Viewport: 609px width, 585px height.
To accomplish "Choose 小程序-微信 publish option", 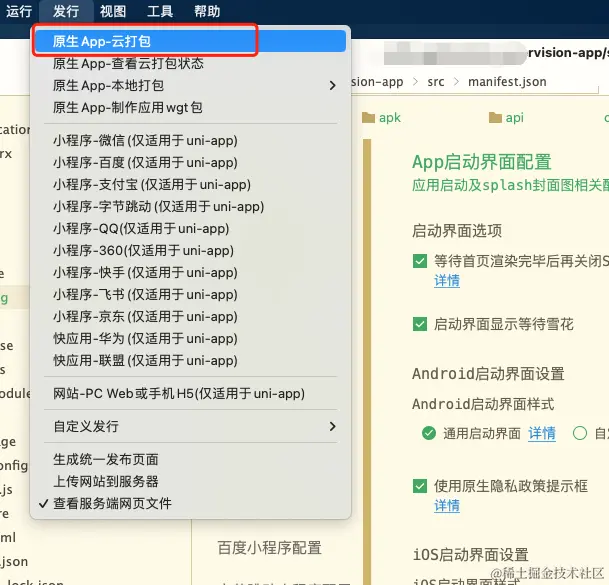I will click(190, 140).
